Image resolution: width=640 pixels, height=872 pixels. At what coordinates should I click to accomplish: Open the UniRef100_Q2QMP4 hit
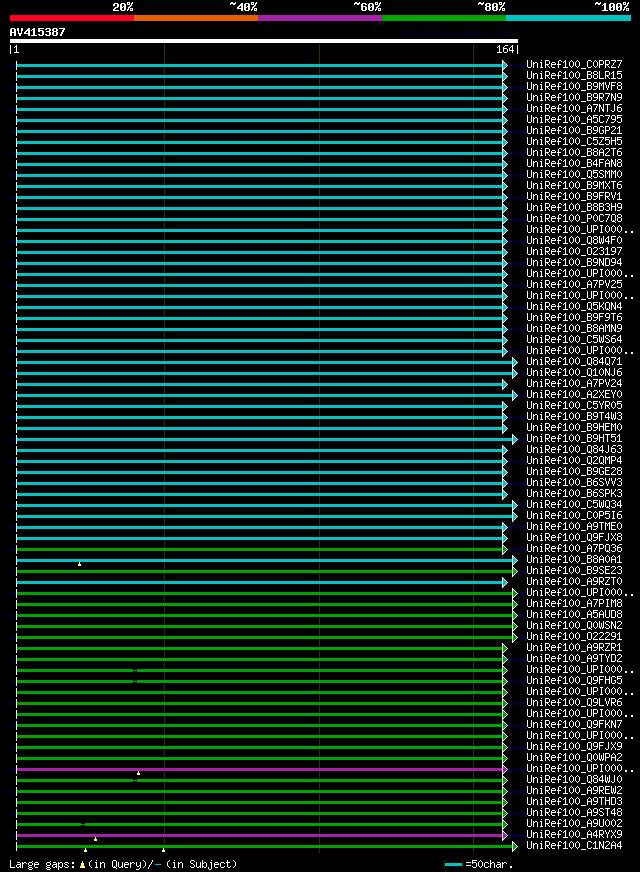tap(574, 460)
